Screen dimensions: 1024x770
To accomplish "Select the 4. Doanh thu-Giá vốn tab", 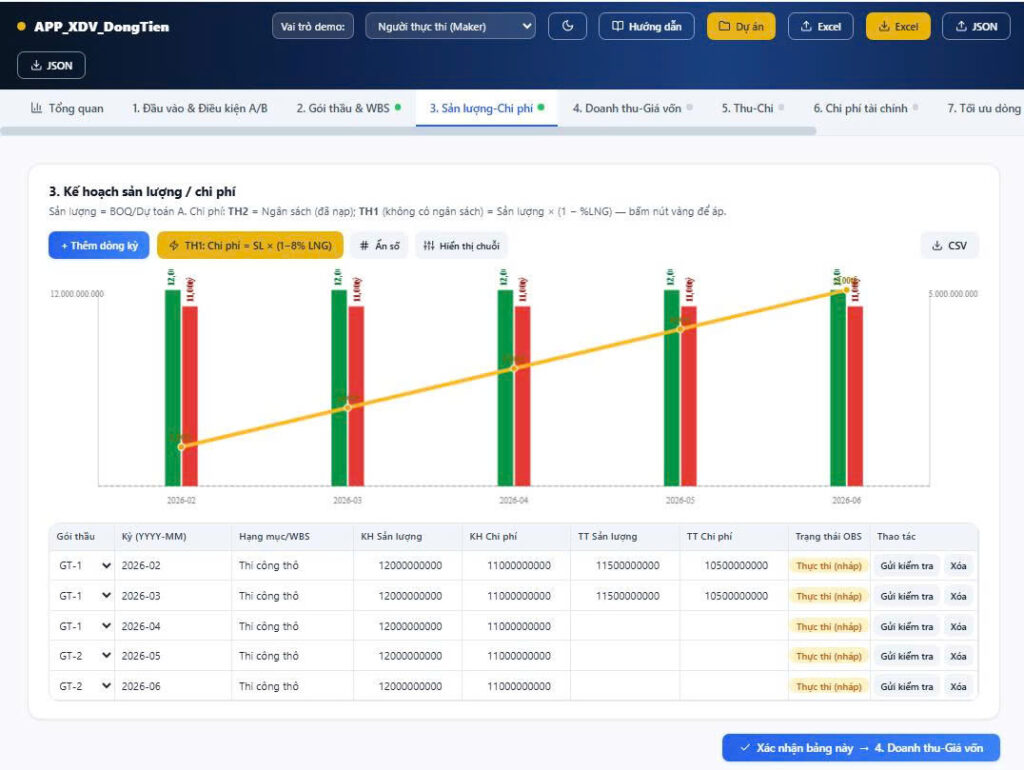I will [x=632, y=108].
